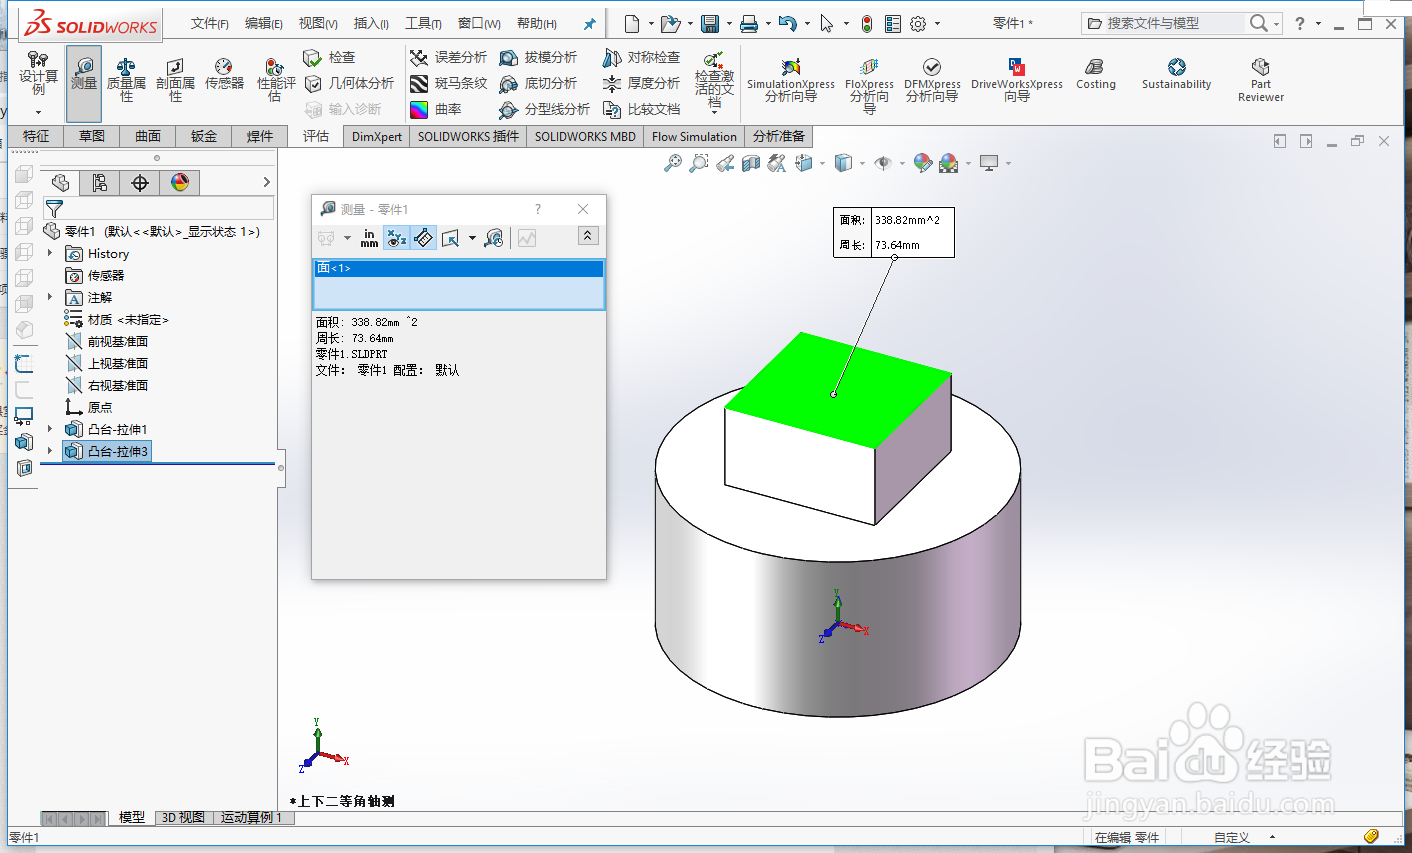Open 误差分析 deviation analysis
The width and height of the screenshot is (1412, 853).
[448, 58]
